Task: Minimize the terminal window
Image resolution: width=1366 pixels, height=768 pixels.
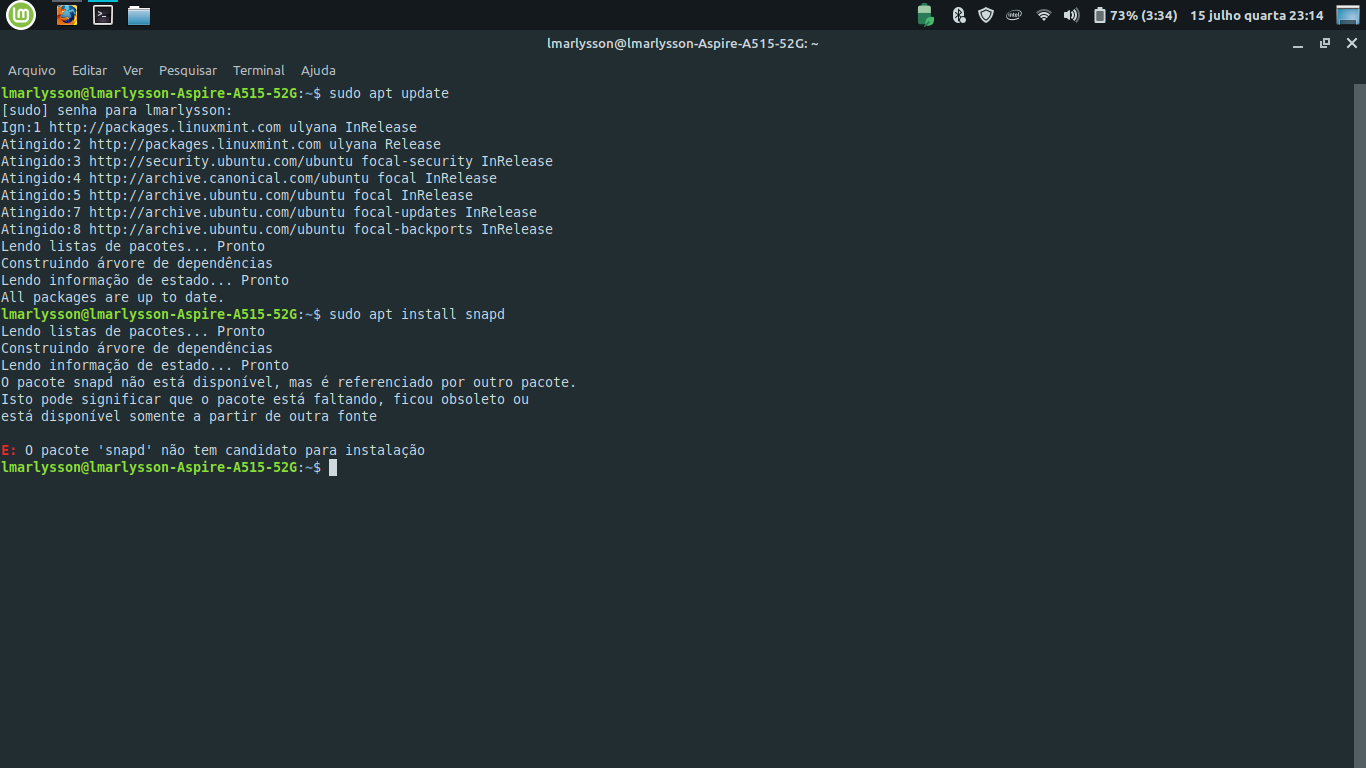Action: (1298, 44)
